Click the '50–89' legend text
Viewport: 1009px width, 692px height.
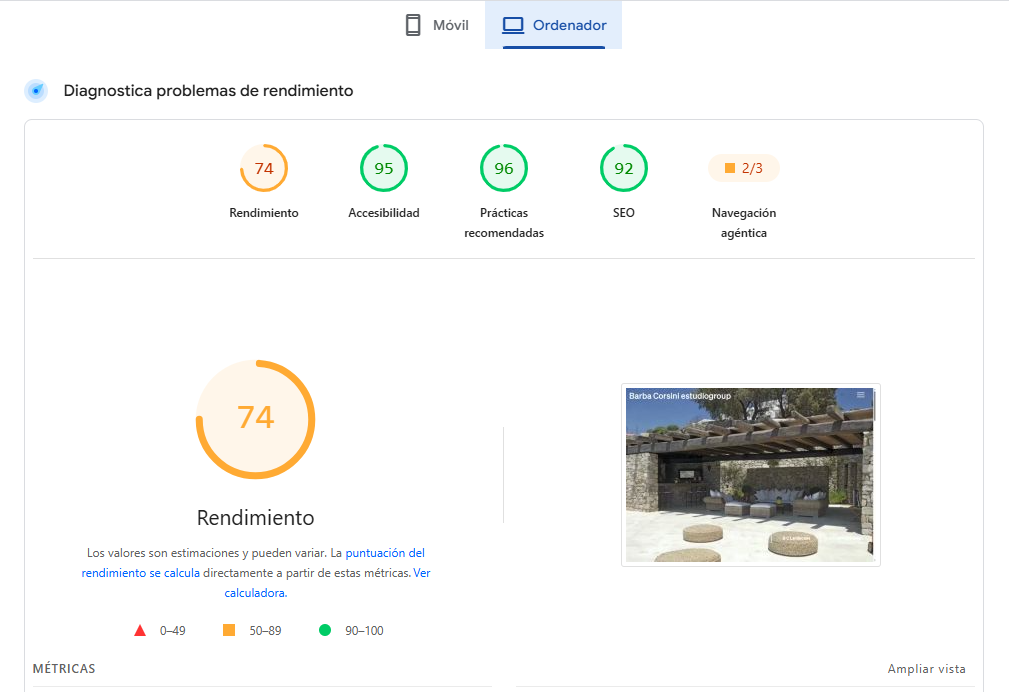click(265, 631)
